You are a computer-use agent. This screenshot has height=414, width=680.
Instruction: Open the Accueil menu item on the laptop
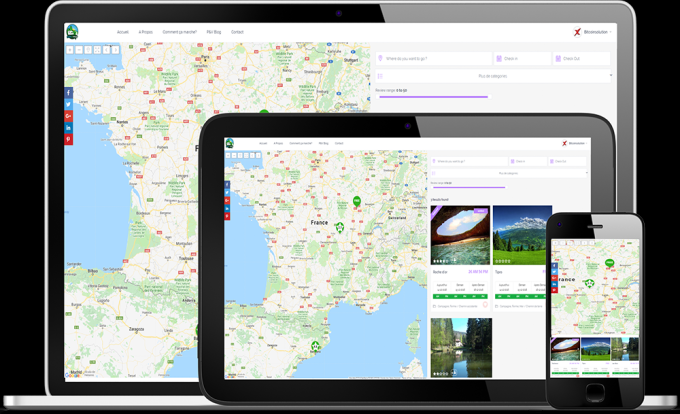pyautogui.click(x=123, y=32)
